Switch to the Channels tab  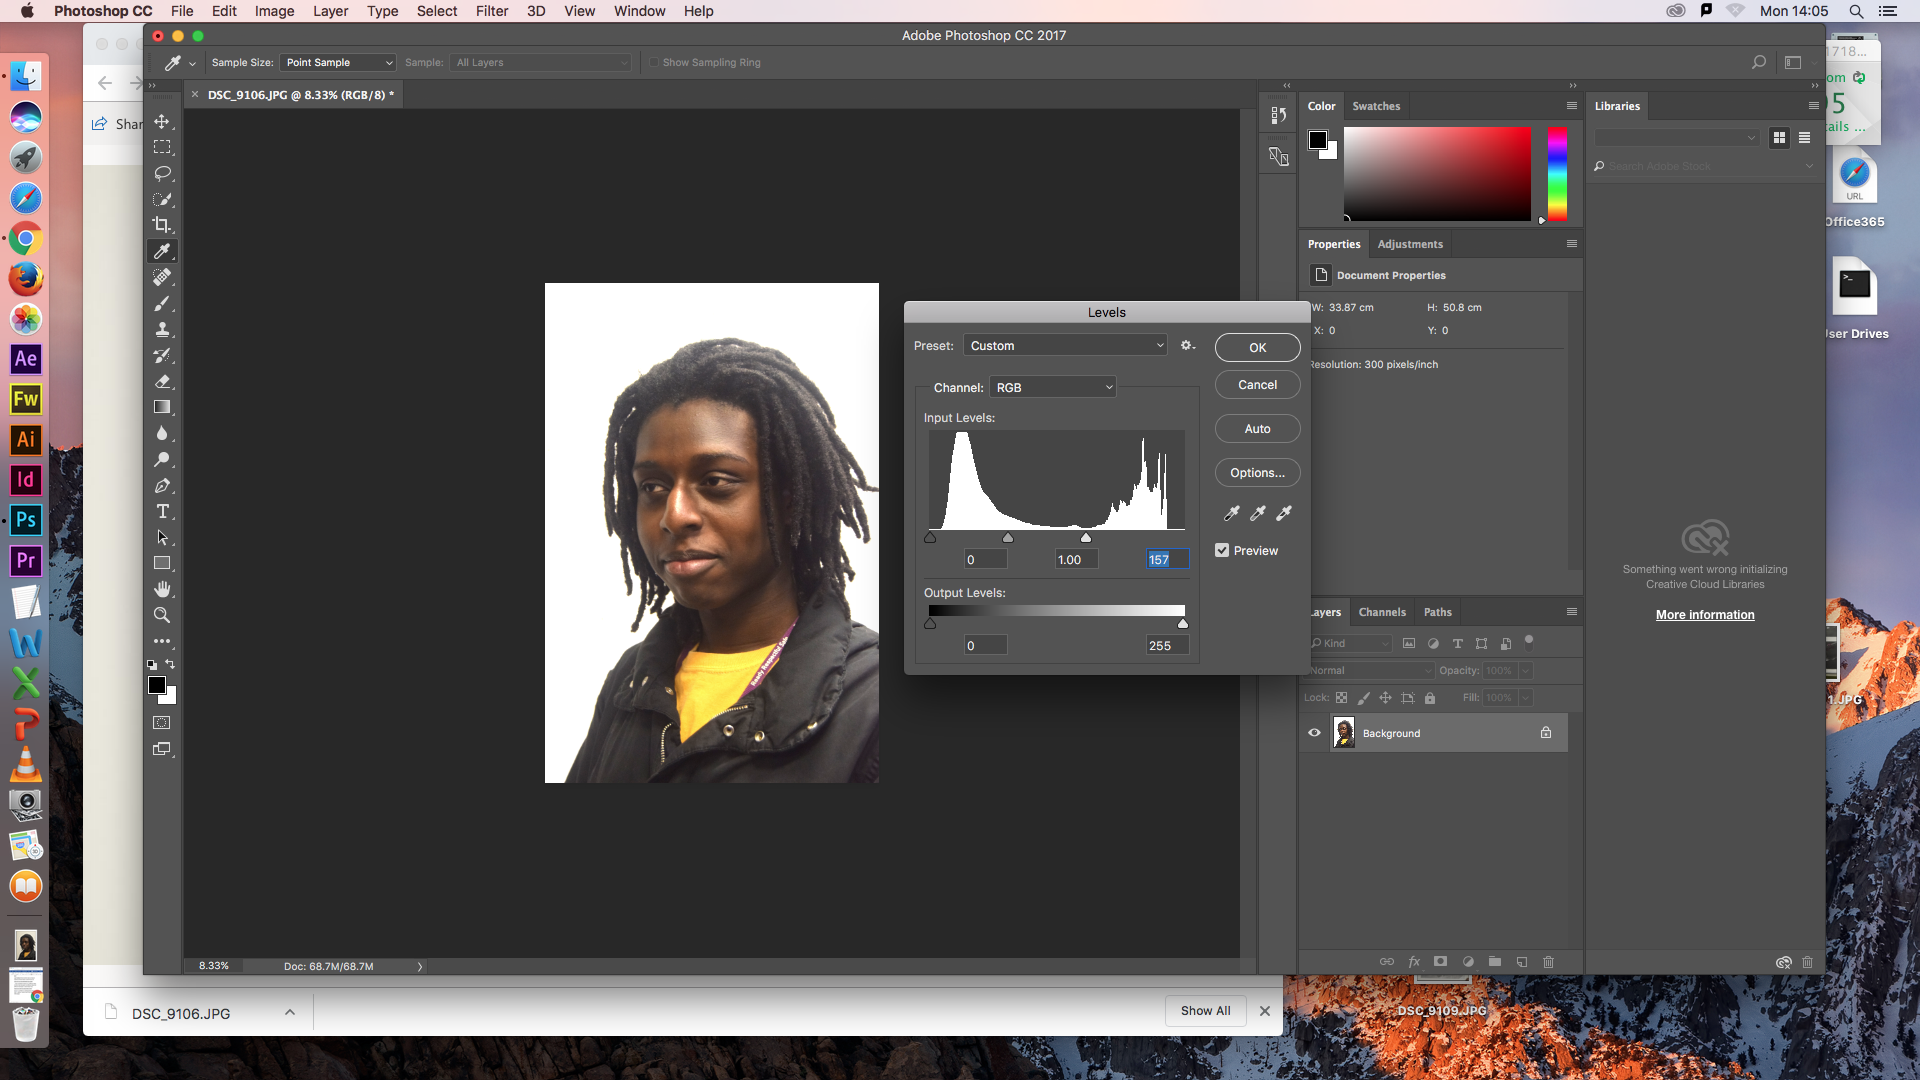click(x=1382, y=612)
